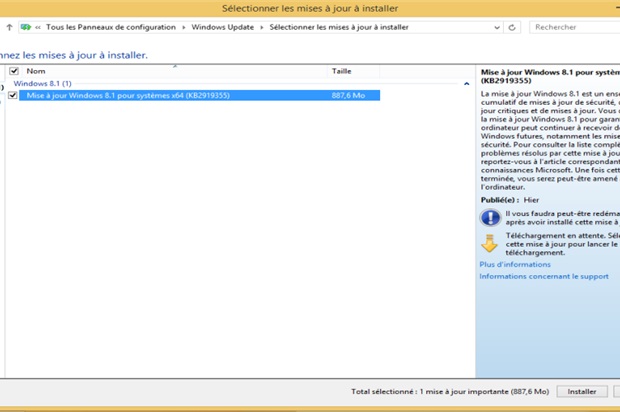Image resolution: width=620 pixels, height=412 pixels.
Task: Click the '887,6 Mo' size cell
Action: pyautogui.click(x=348, y=95)
